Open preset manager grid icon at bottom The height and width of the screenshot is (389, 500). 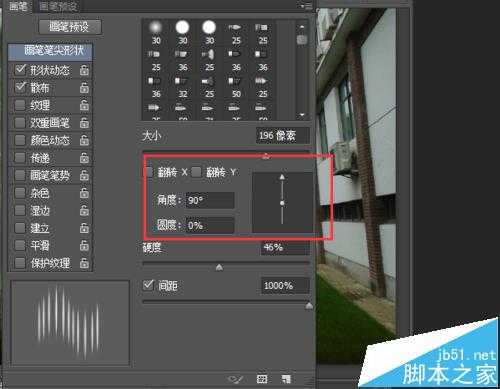(262, 379)
